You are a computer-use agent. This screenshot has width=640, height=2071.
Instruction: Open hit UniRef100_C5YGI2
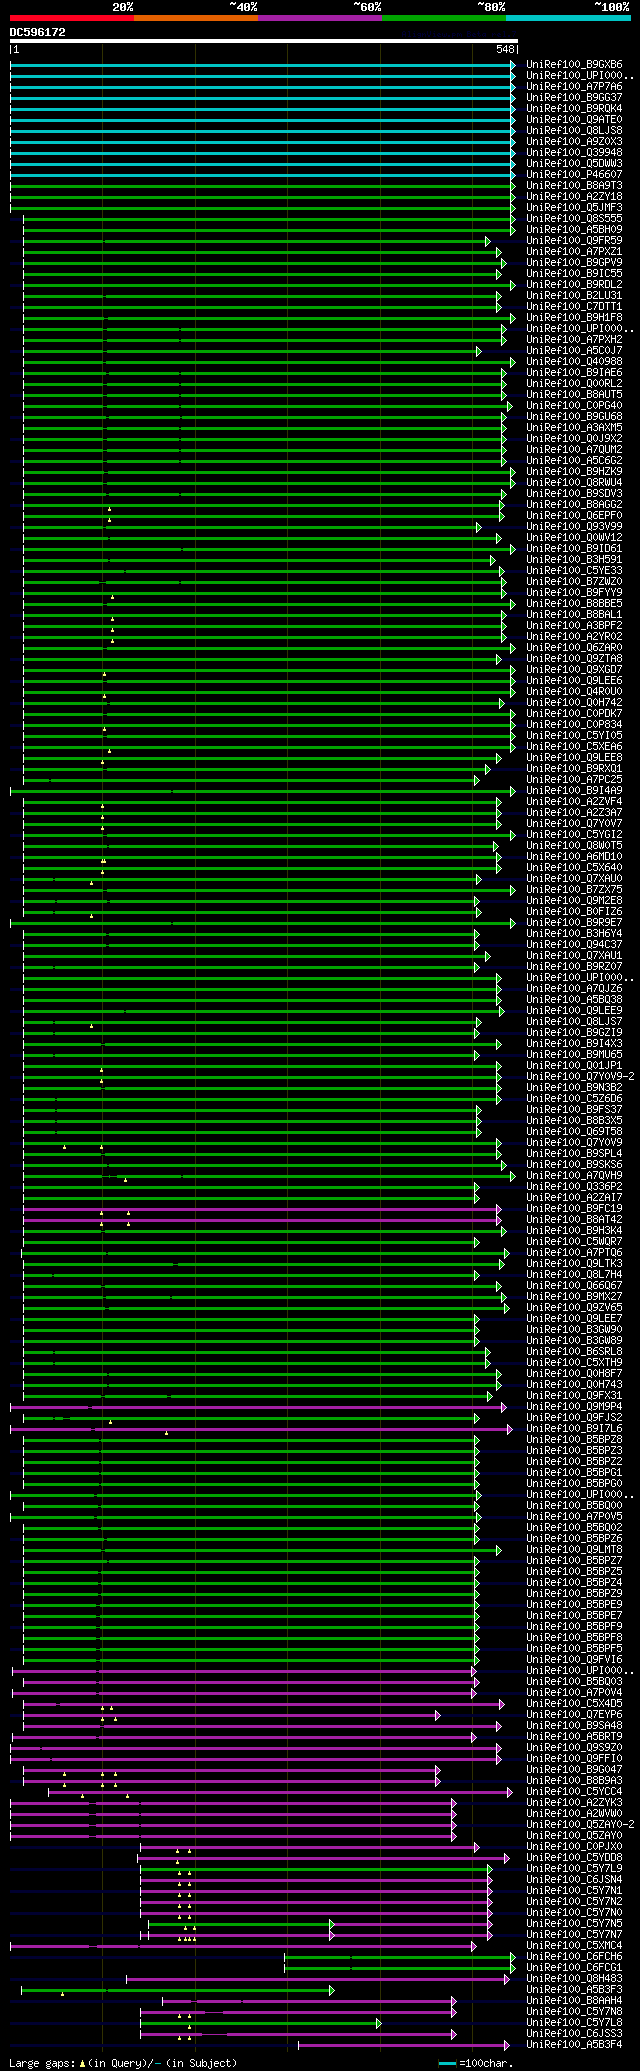[574, 835]
